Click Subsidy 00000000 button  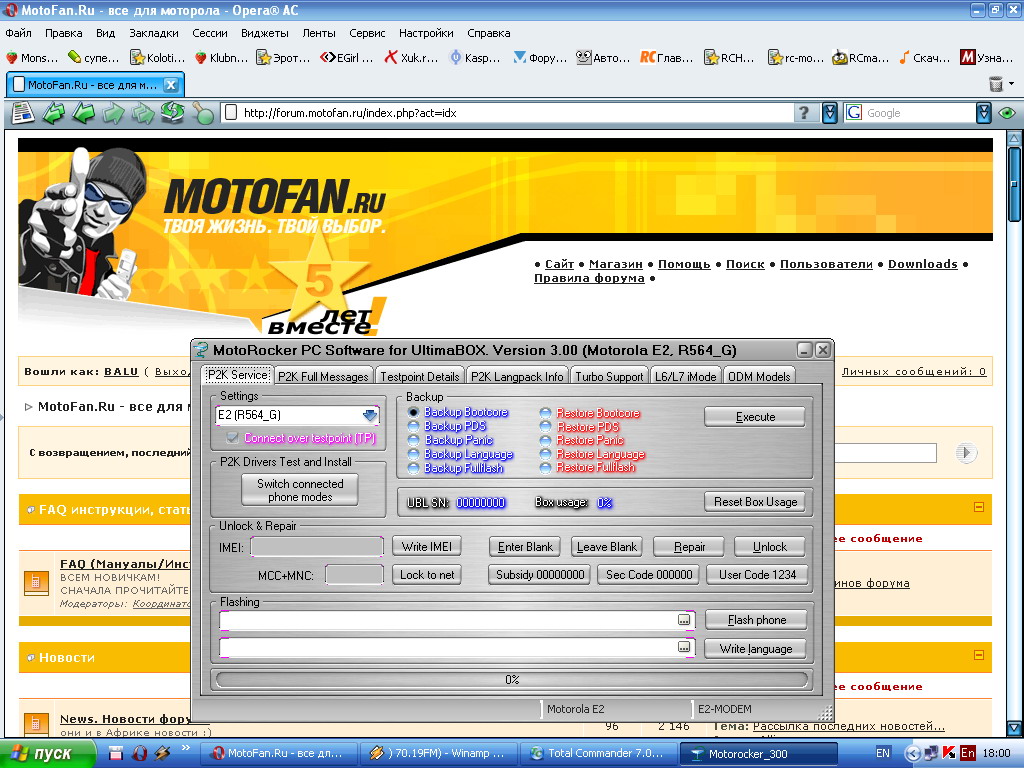tap(539, 575)
